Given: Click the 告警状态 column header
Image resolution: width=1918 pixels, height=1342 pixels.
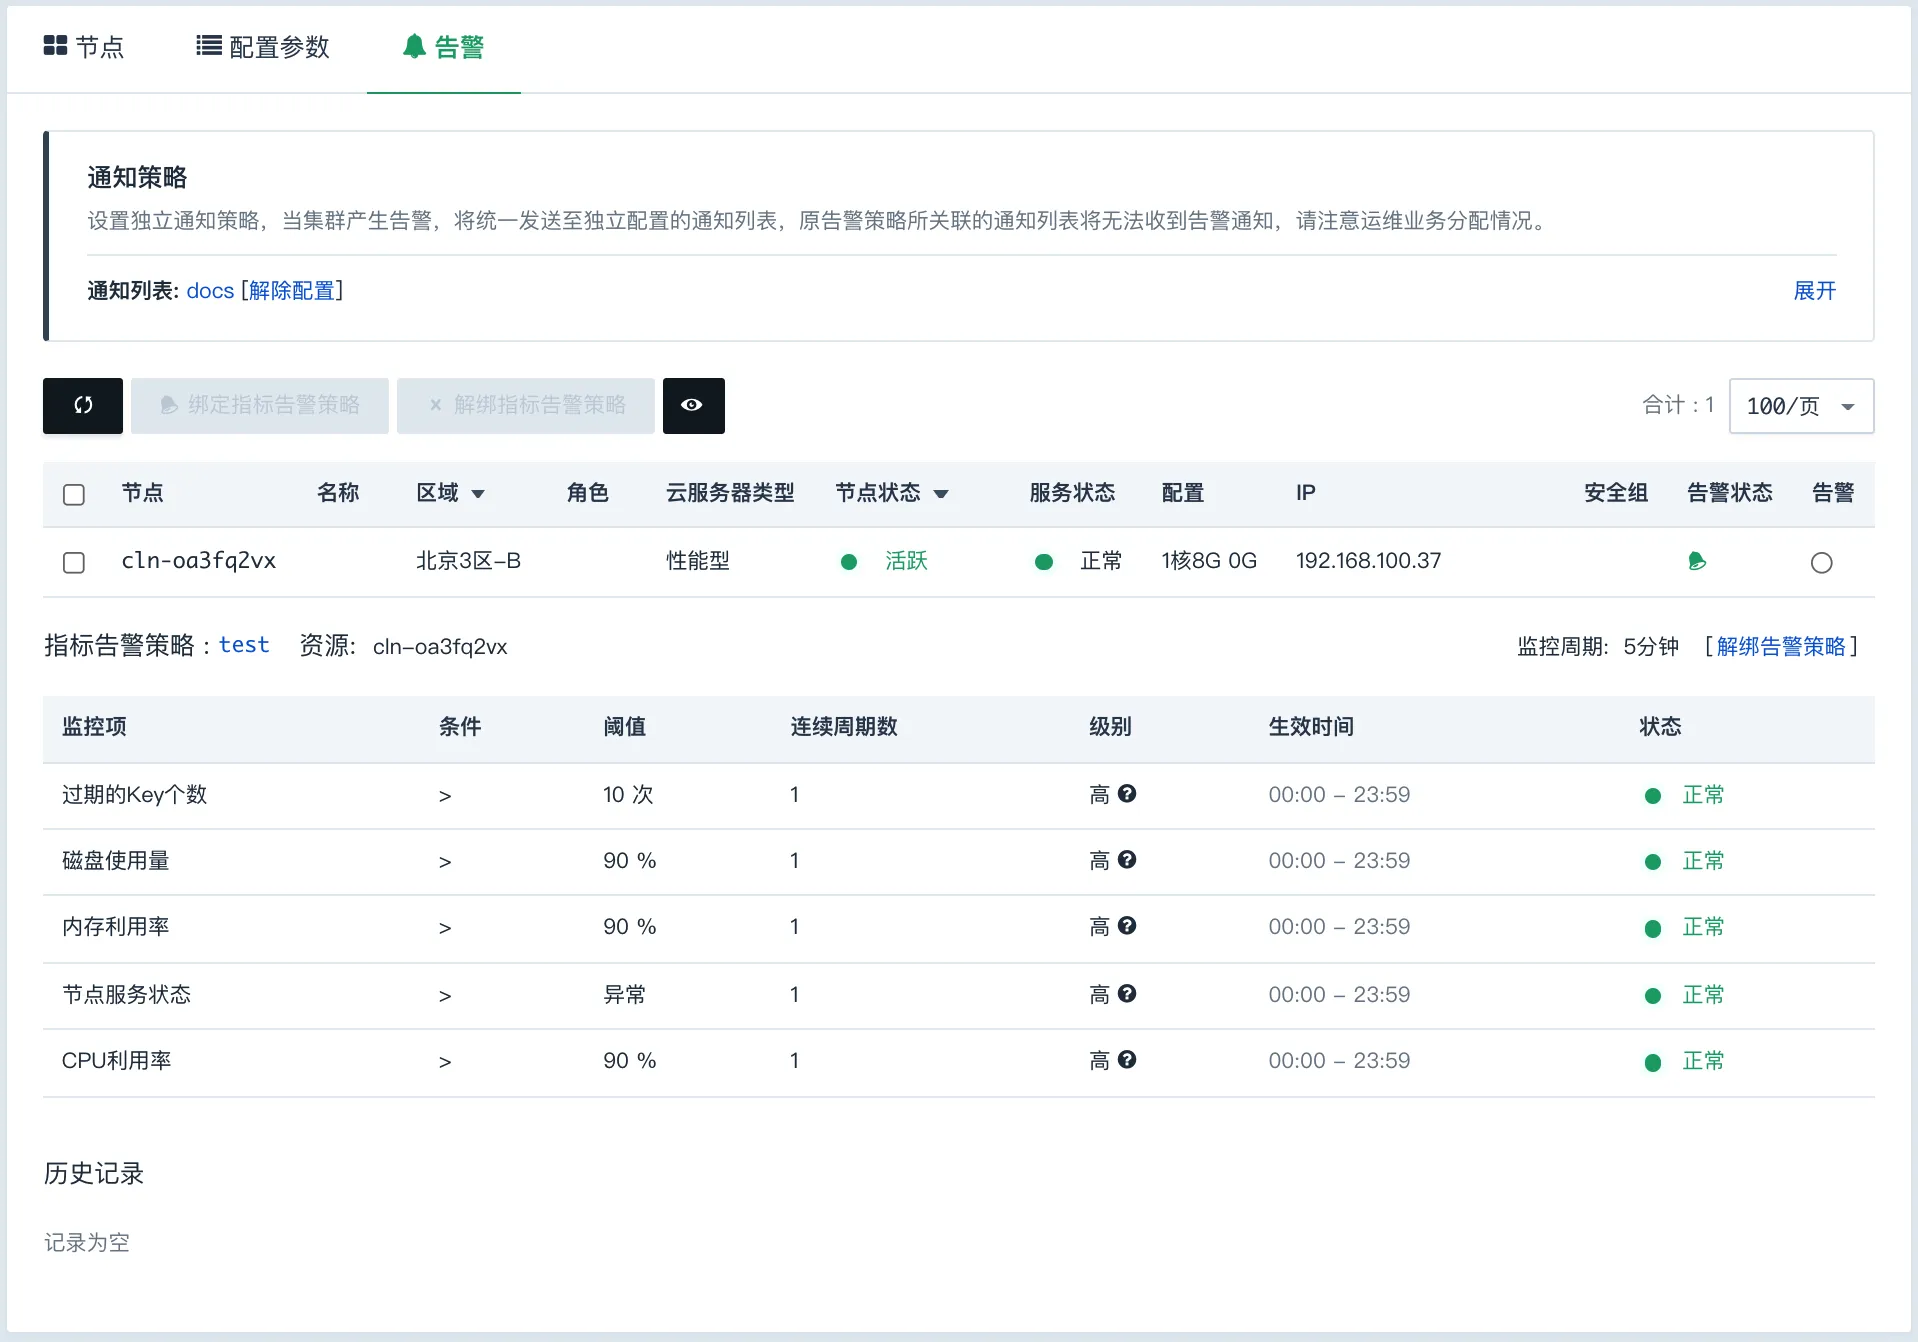Looking at the screenshot, I should (x=1729, y=493).
